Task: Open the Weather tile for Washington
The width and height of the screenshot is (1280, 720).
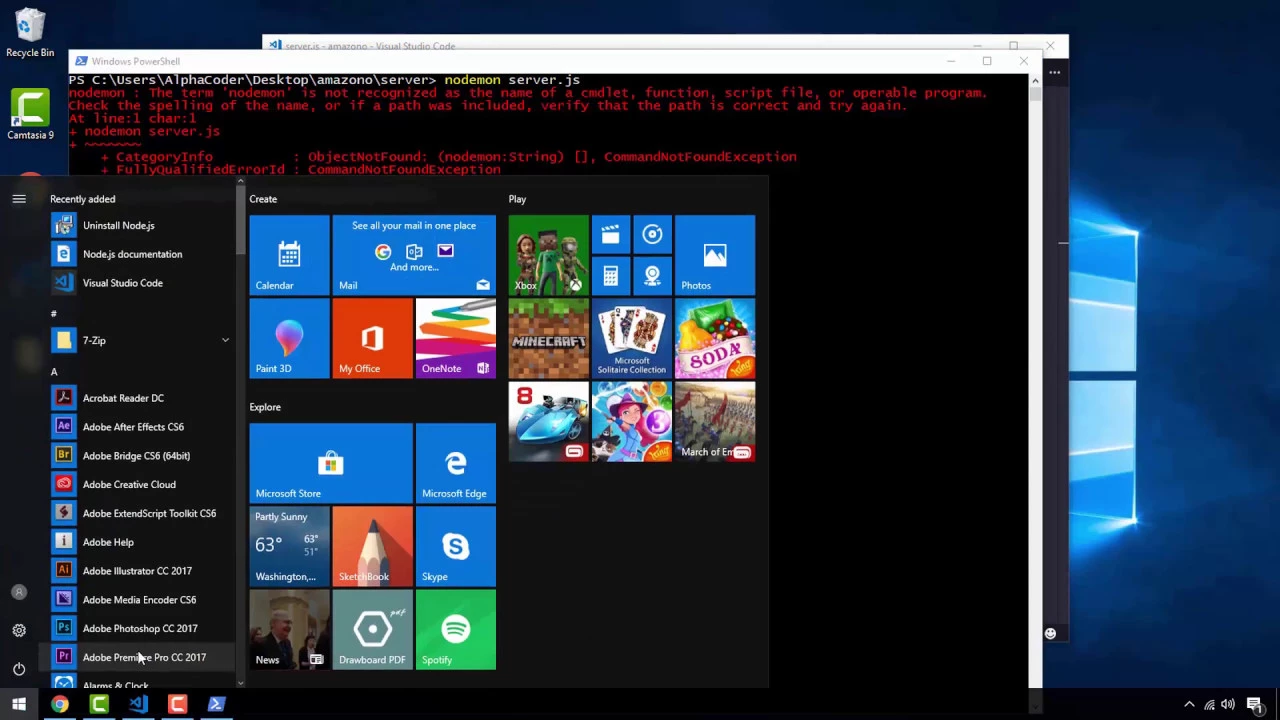Action: 289,546
